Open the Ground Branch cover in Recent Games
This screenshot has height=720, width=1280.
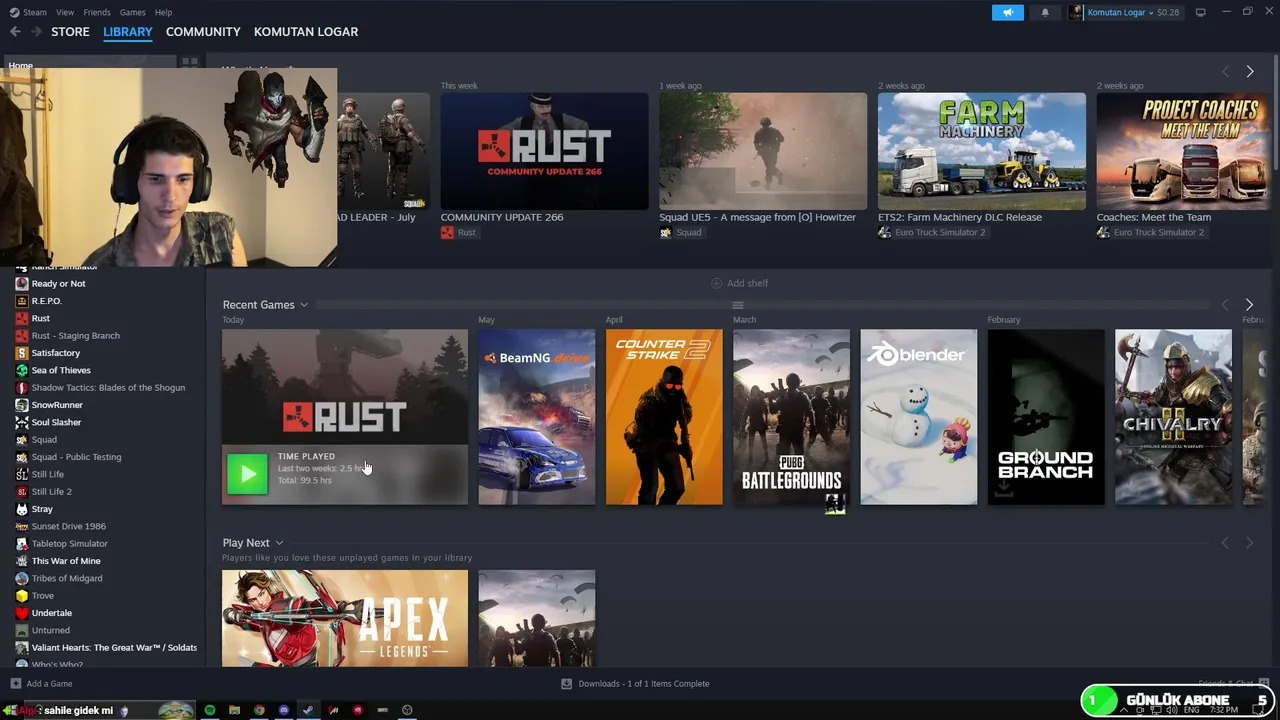(1046, 417)
